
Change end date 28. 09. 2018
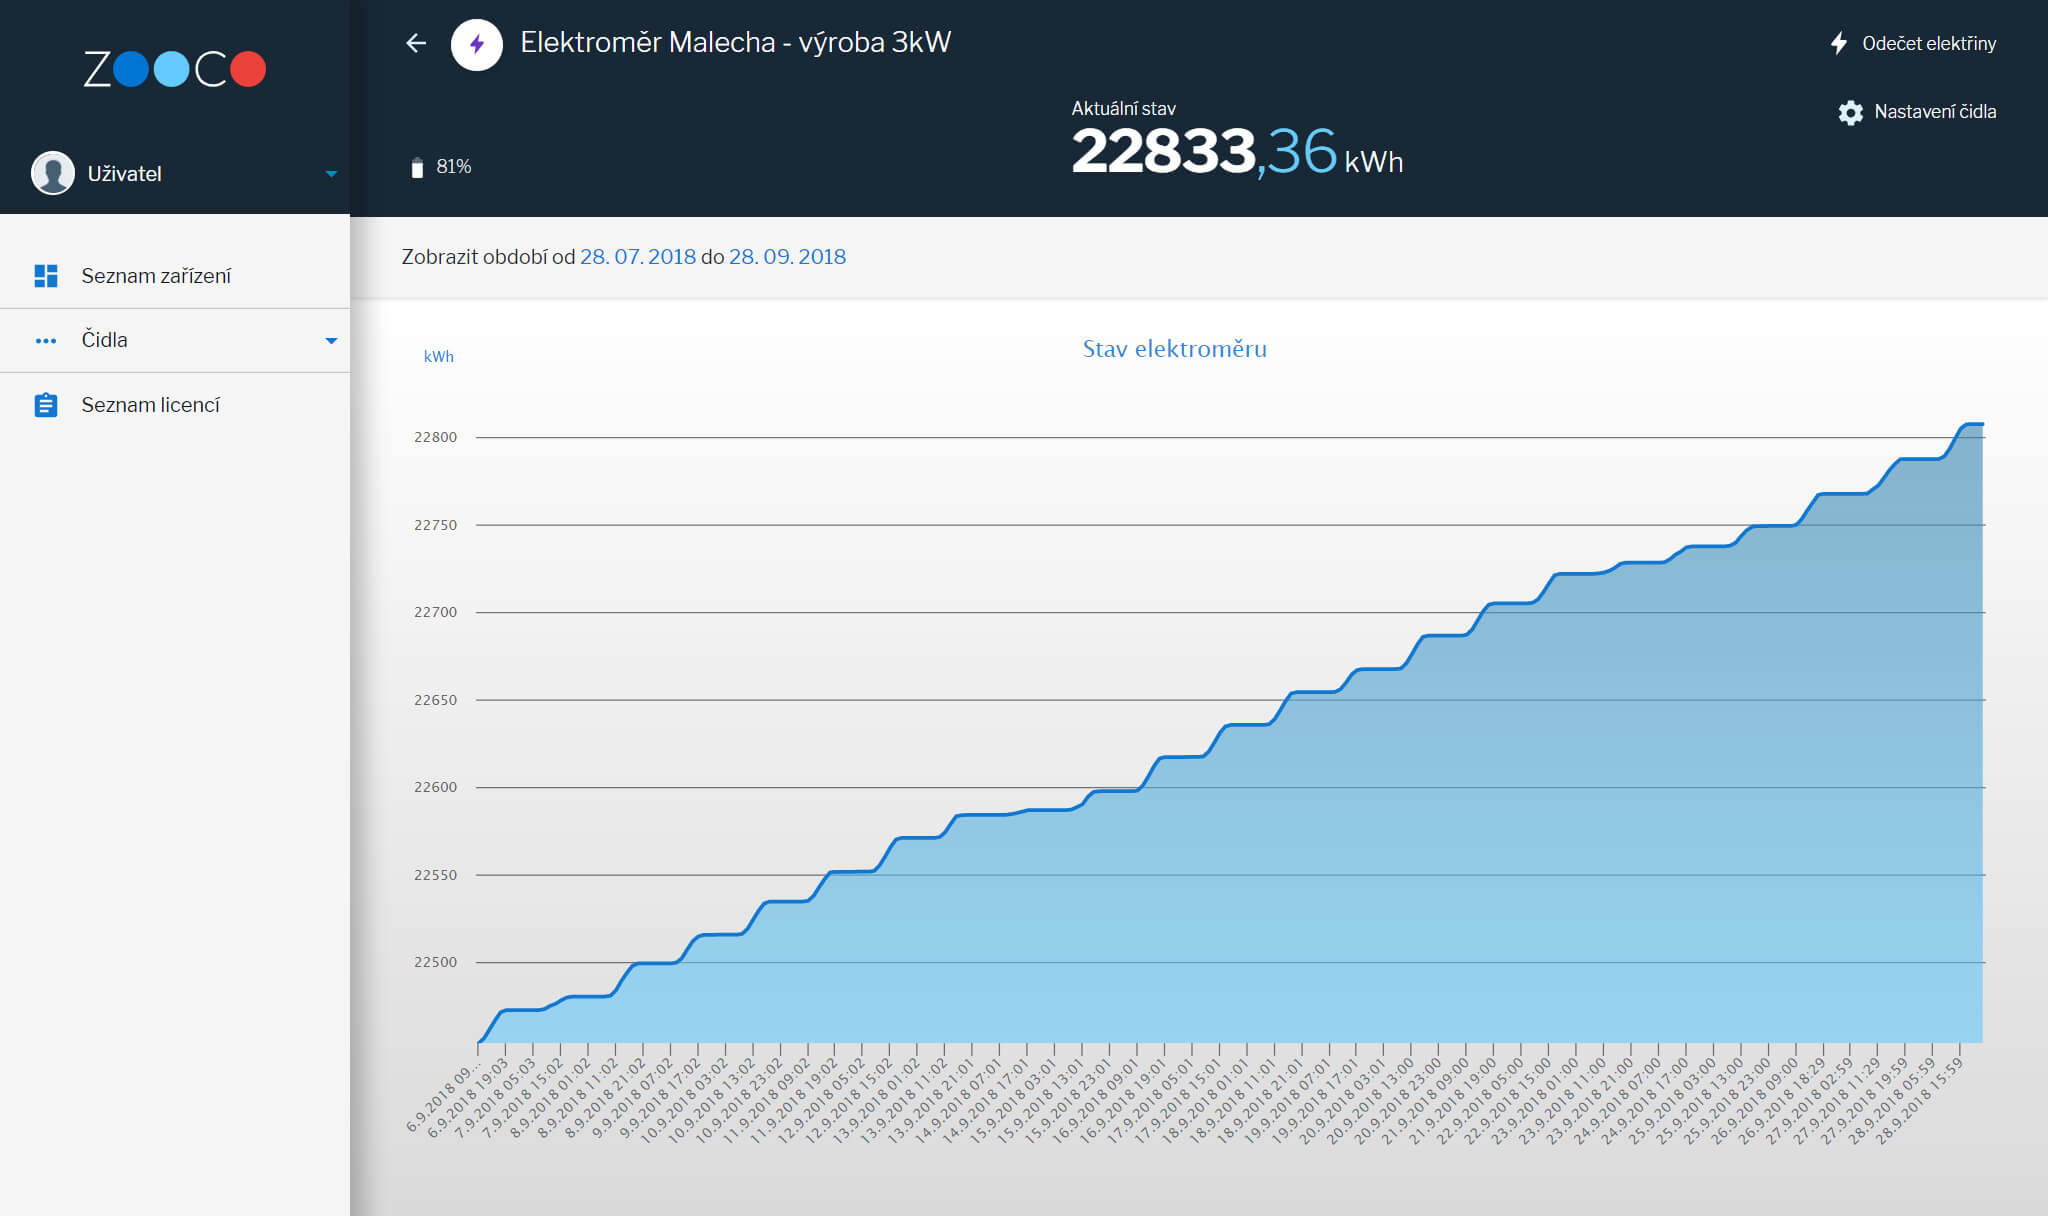tap(787, 257)
